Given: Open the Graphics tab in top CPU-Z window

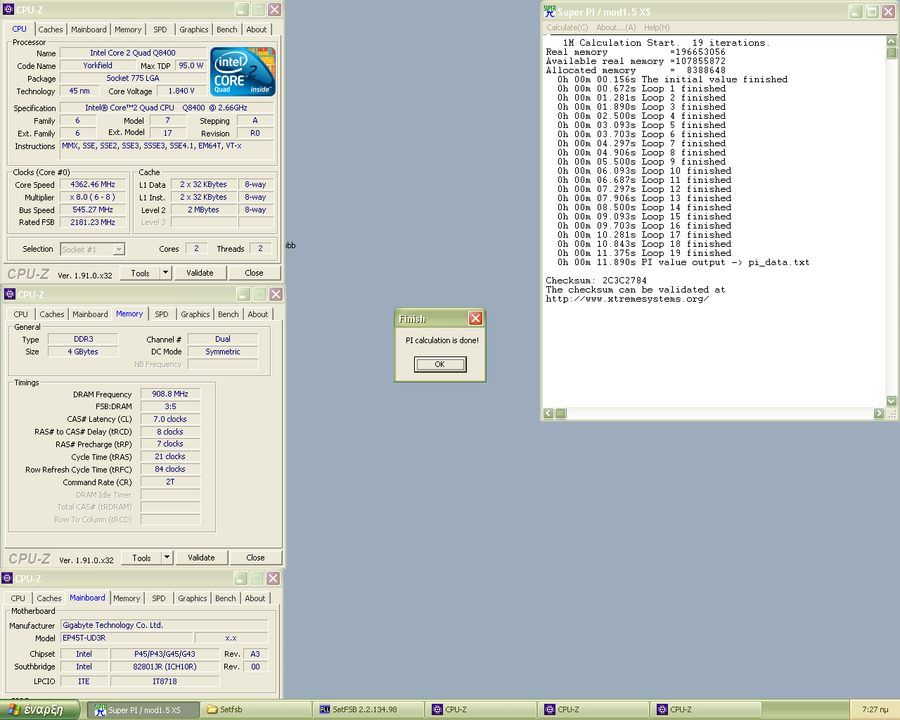Looking at the screenshot, I should [193, 29].
